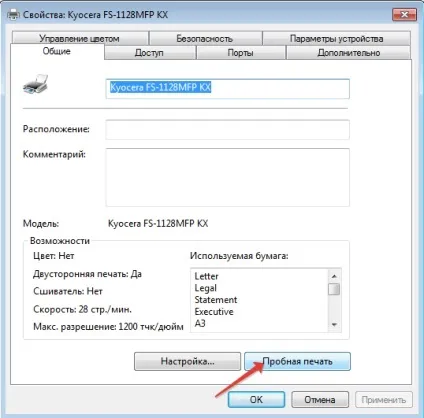Click the Пробная печать button
The image size is (424, 418).
point(297,361)
